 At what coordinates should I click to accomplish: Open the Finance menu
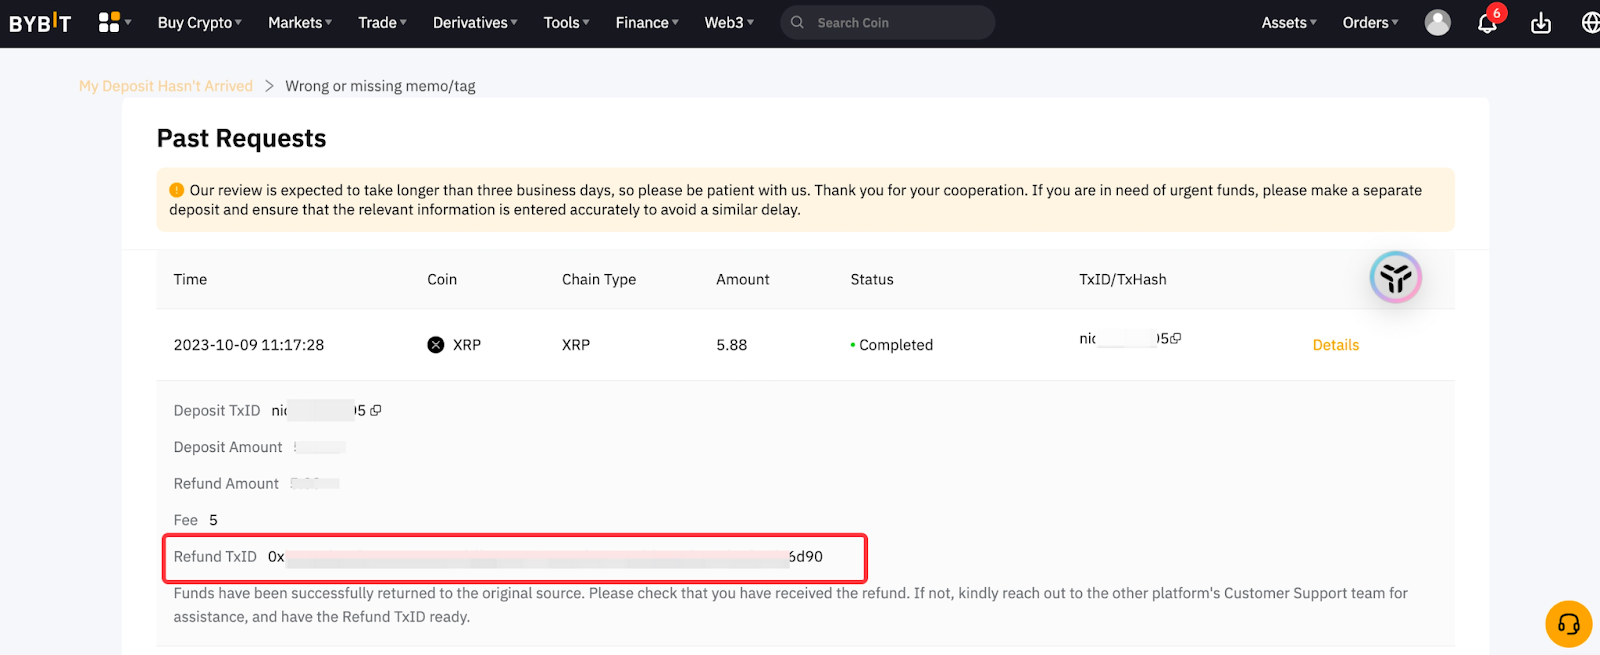pyautogui.click(x=646, y=22)
